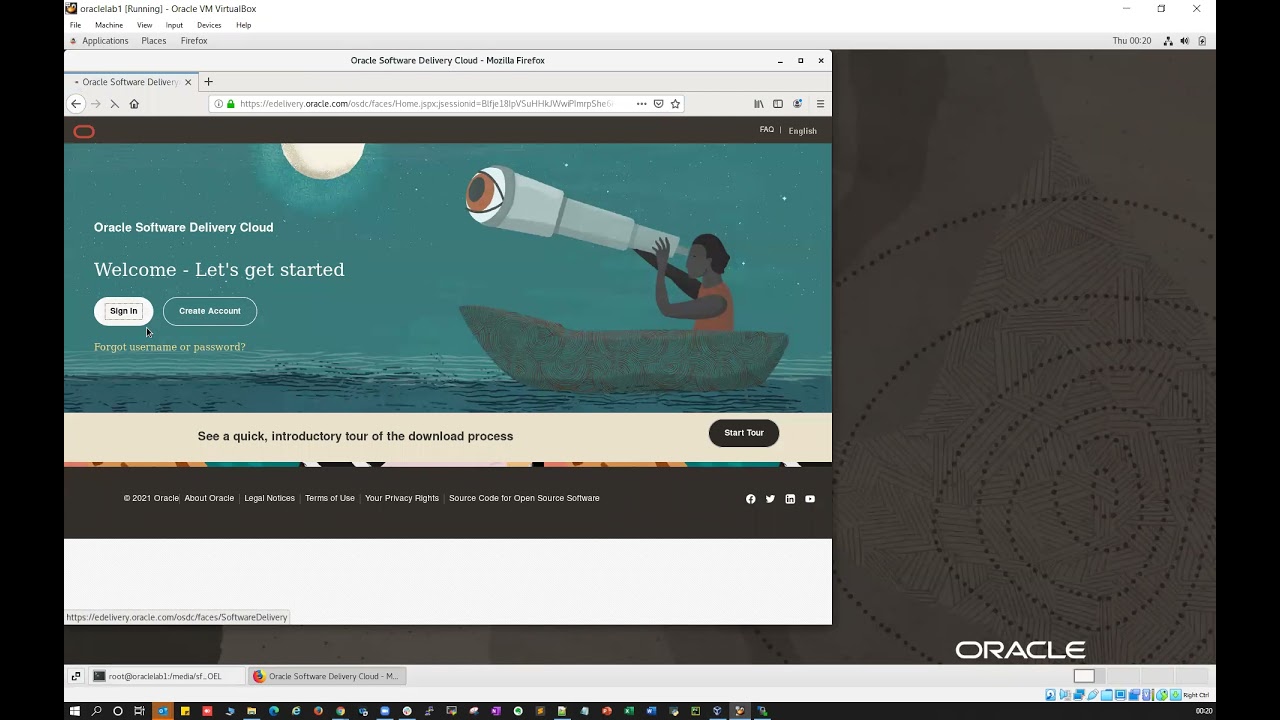Toggle Firefox sidebar view icon

[778, 104]
